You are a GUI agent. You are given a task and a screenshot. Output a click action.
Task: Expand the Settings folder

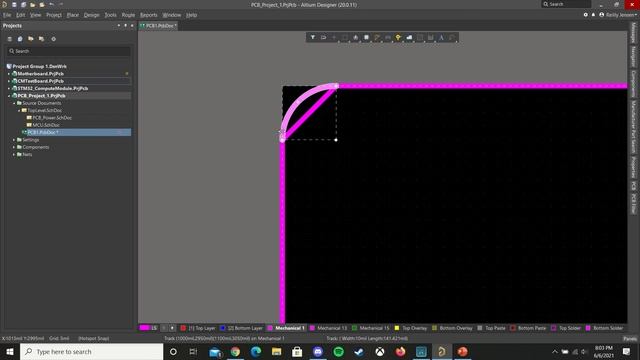click(x=14, y=140)
